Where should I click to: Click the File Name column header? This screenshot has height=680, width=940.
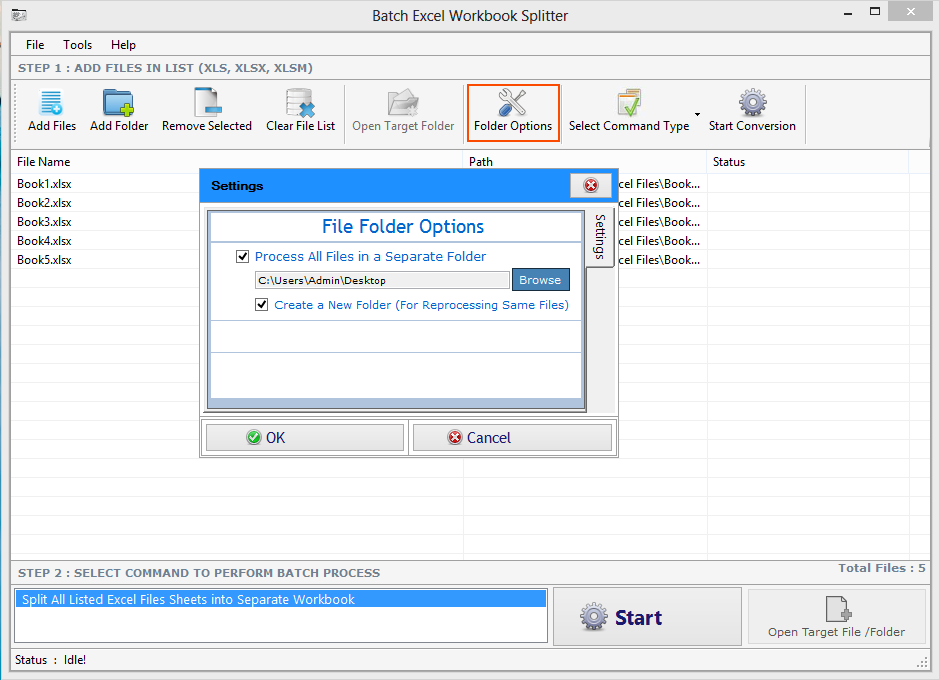click(x=237, y=162)
